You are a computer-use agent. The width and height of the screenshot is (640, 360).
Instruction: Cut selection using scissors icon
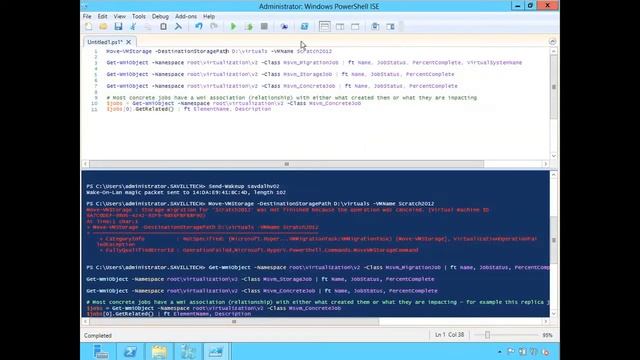pyautogui.click(x=133, y=27)
